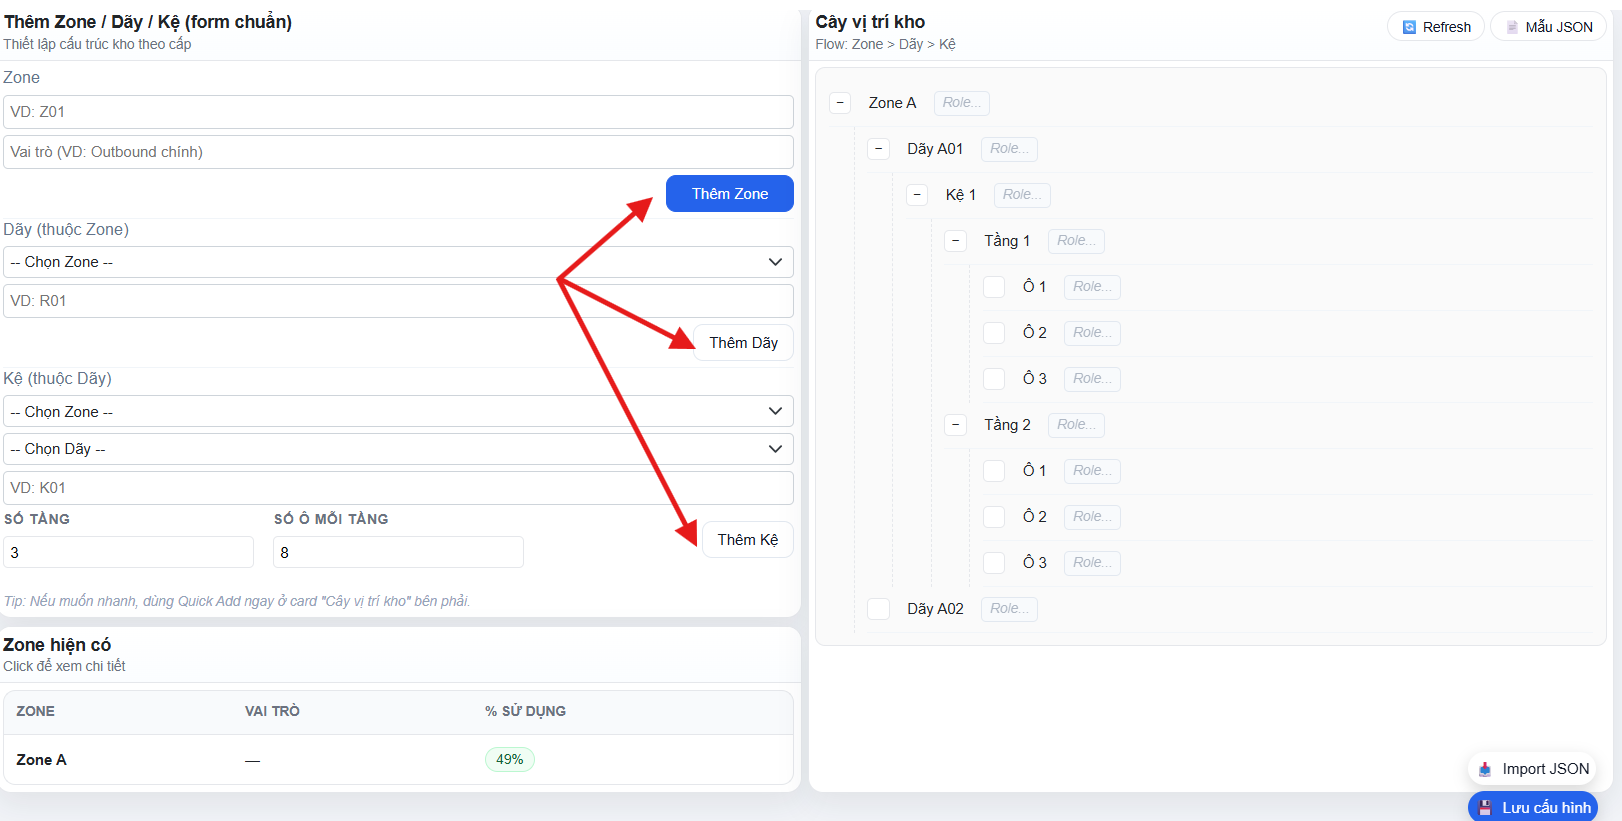The height and width of the screenshot is (821, 1622).
Task: Select the Dãy A02 label in the tree
Action: 935,609
